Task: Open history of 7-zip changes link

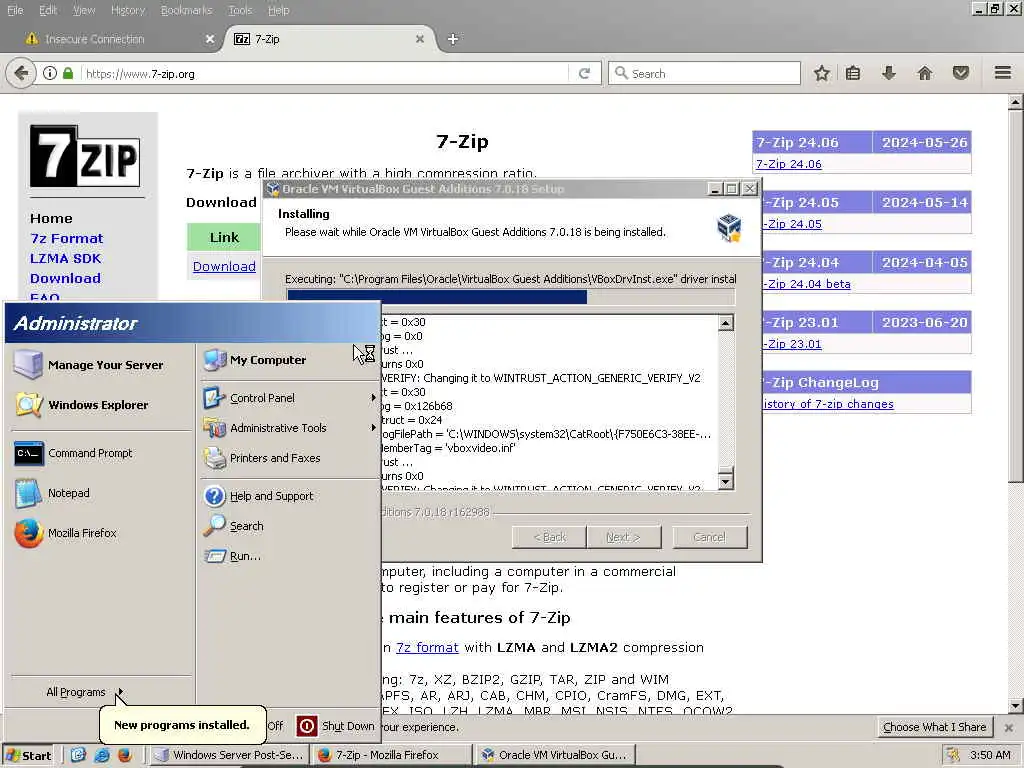Action: coord(828,404)
